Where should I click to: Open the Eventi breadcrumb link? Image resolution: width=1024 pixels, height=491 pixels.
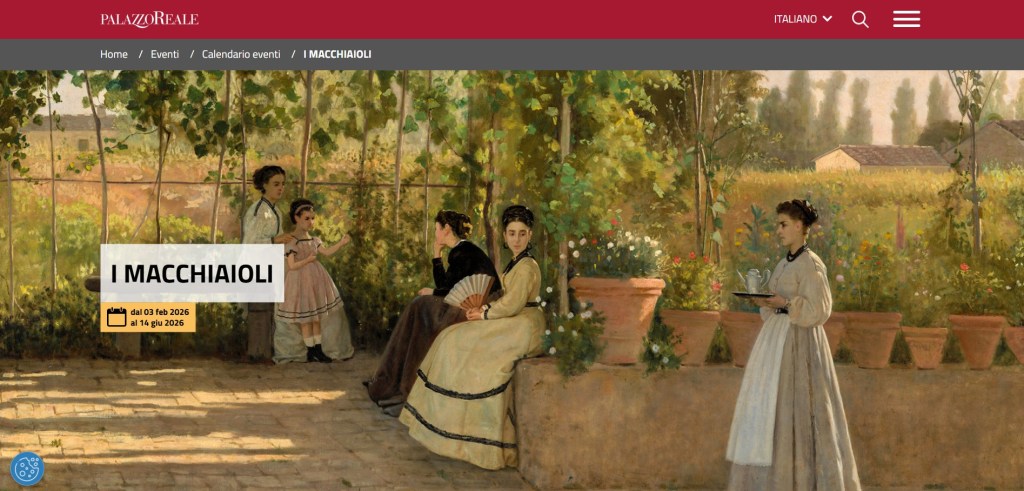tap(165, 54)
